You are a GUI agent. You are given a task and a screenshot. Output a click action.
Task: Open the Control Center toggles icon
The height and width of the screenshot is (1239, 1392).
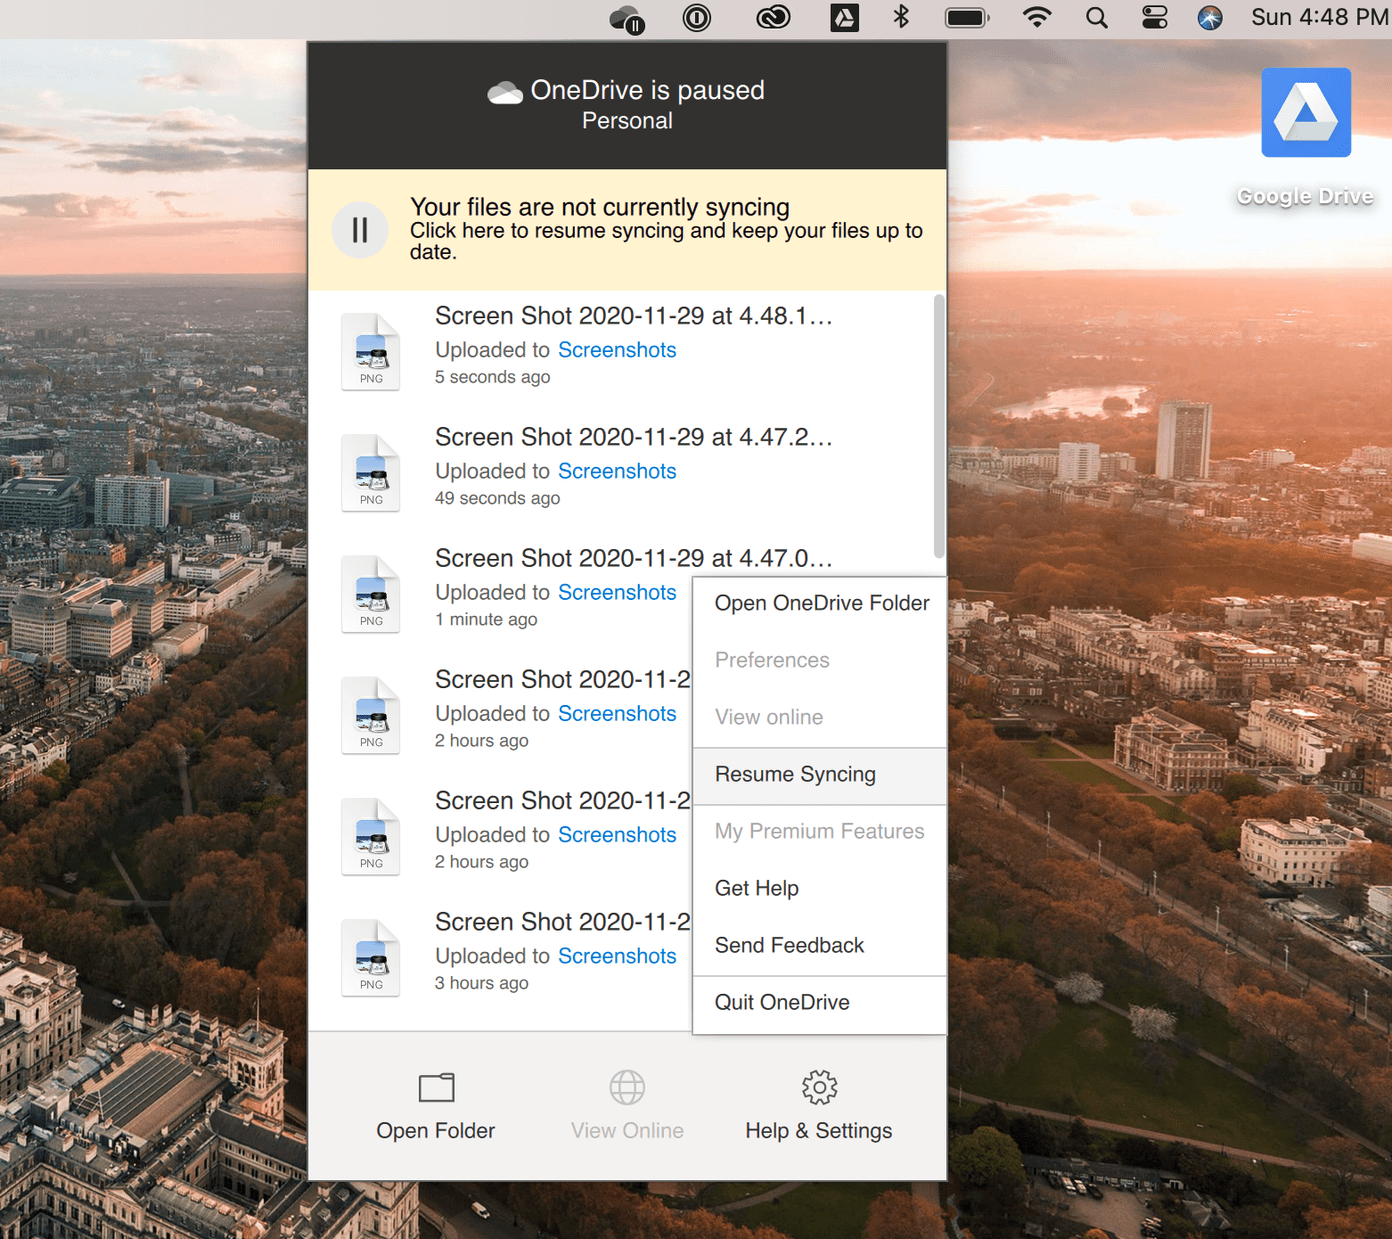click(x=1154, y=18)
